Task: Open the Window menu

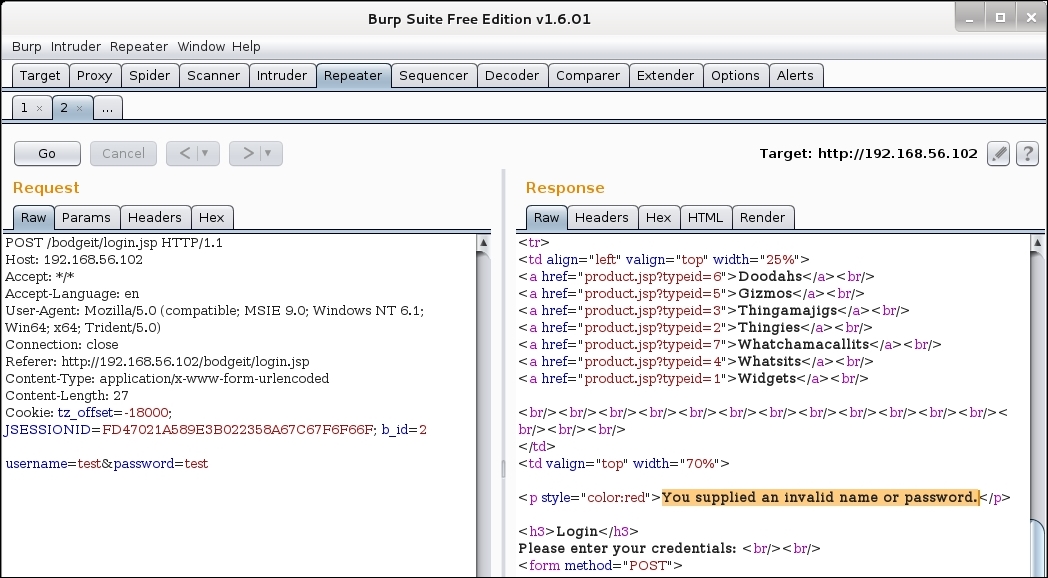Action: pos(201,47)
